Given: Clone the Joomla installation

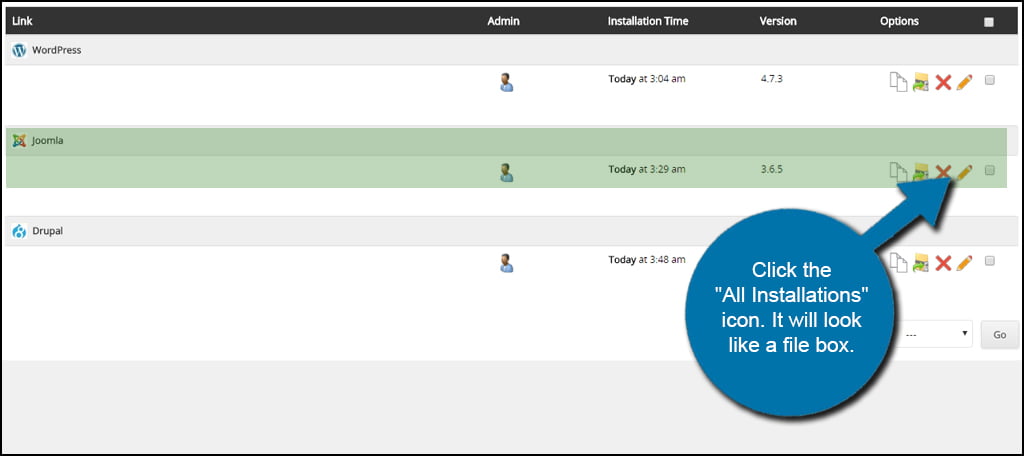Looking at the screenshot, I should [x=899, y=172].
